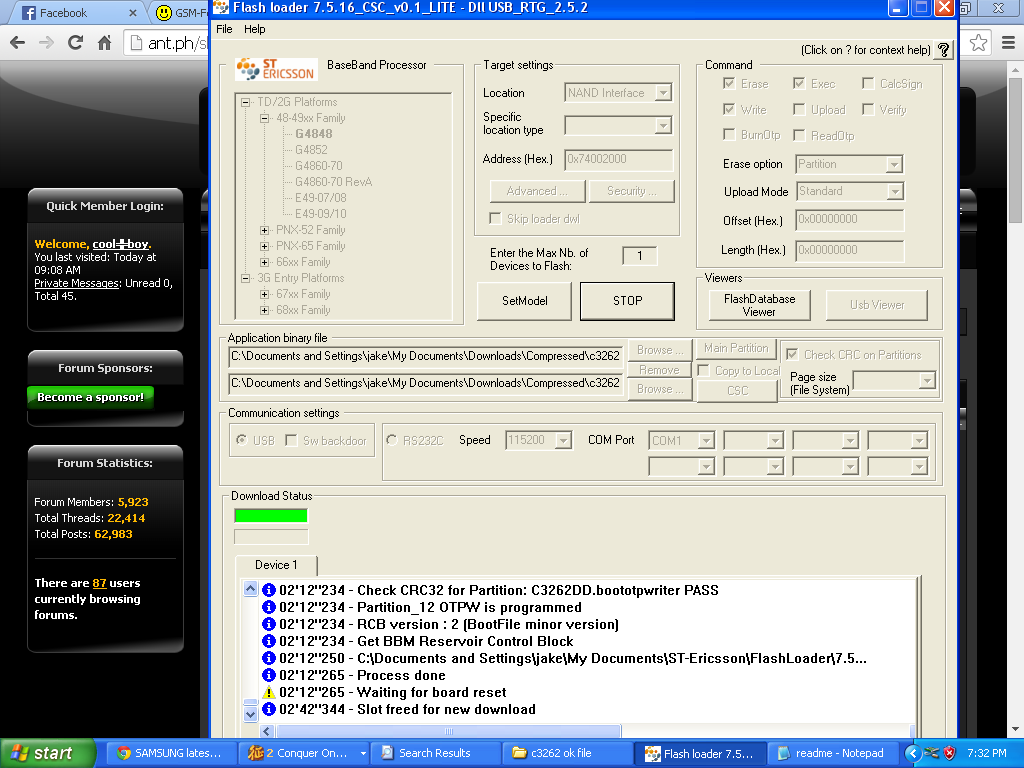Screen dimensions: 1024x768
Task: Open c3262 ok file folder in taskbar
Action: pyautogui.click(x=568, y=753)
